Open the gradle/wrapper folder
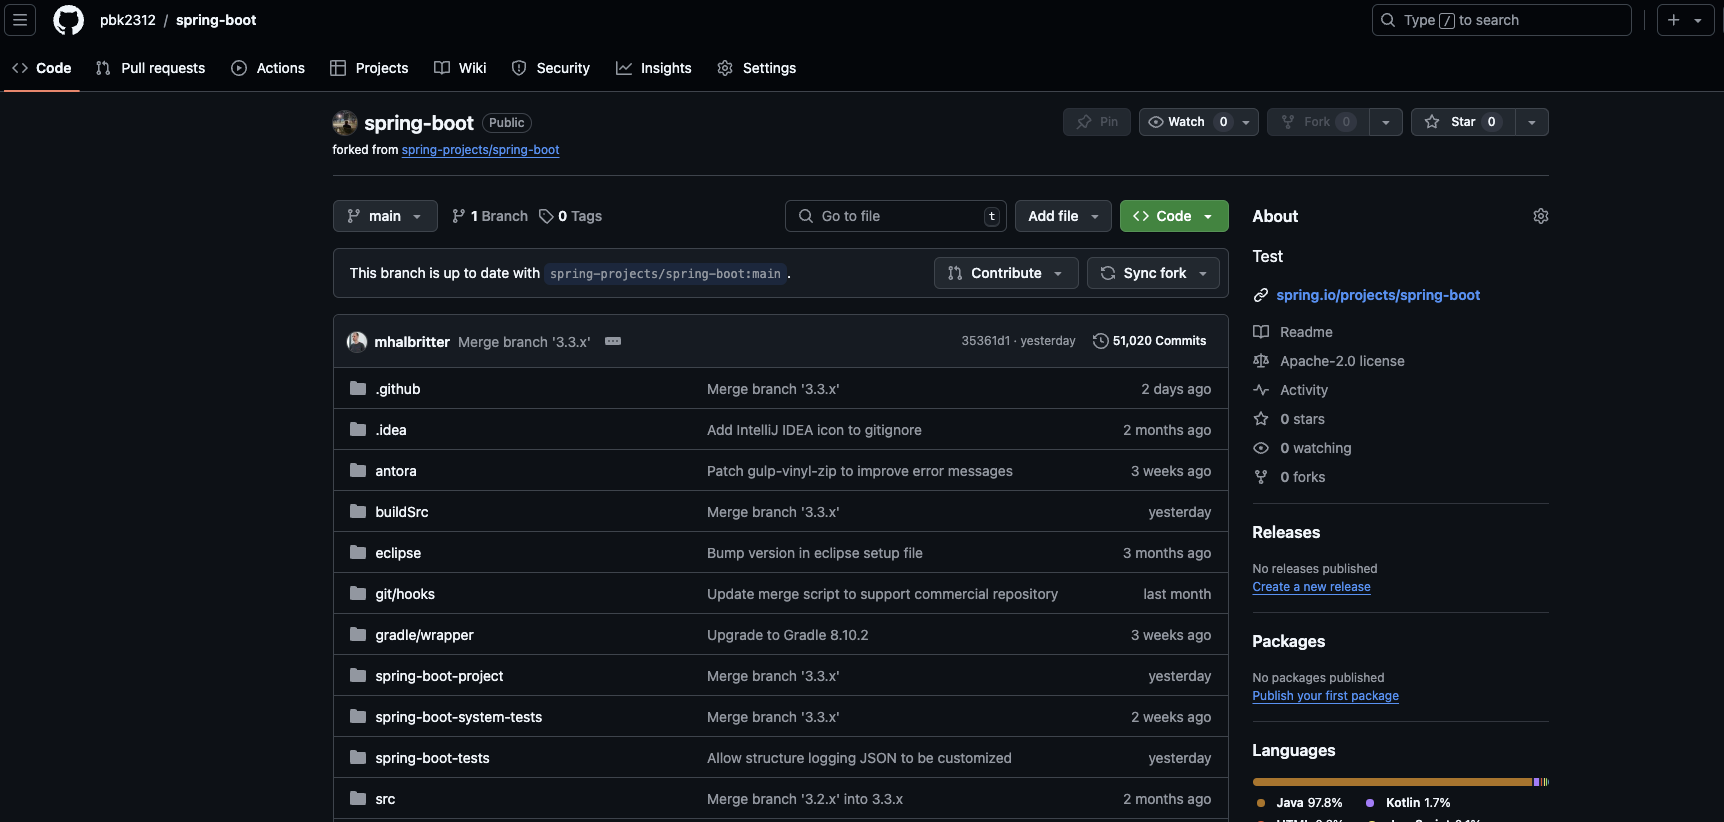Image resolution: width=1724 pixels, height=822 pixels. click(425, 635)
